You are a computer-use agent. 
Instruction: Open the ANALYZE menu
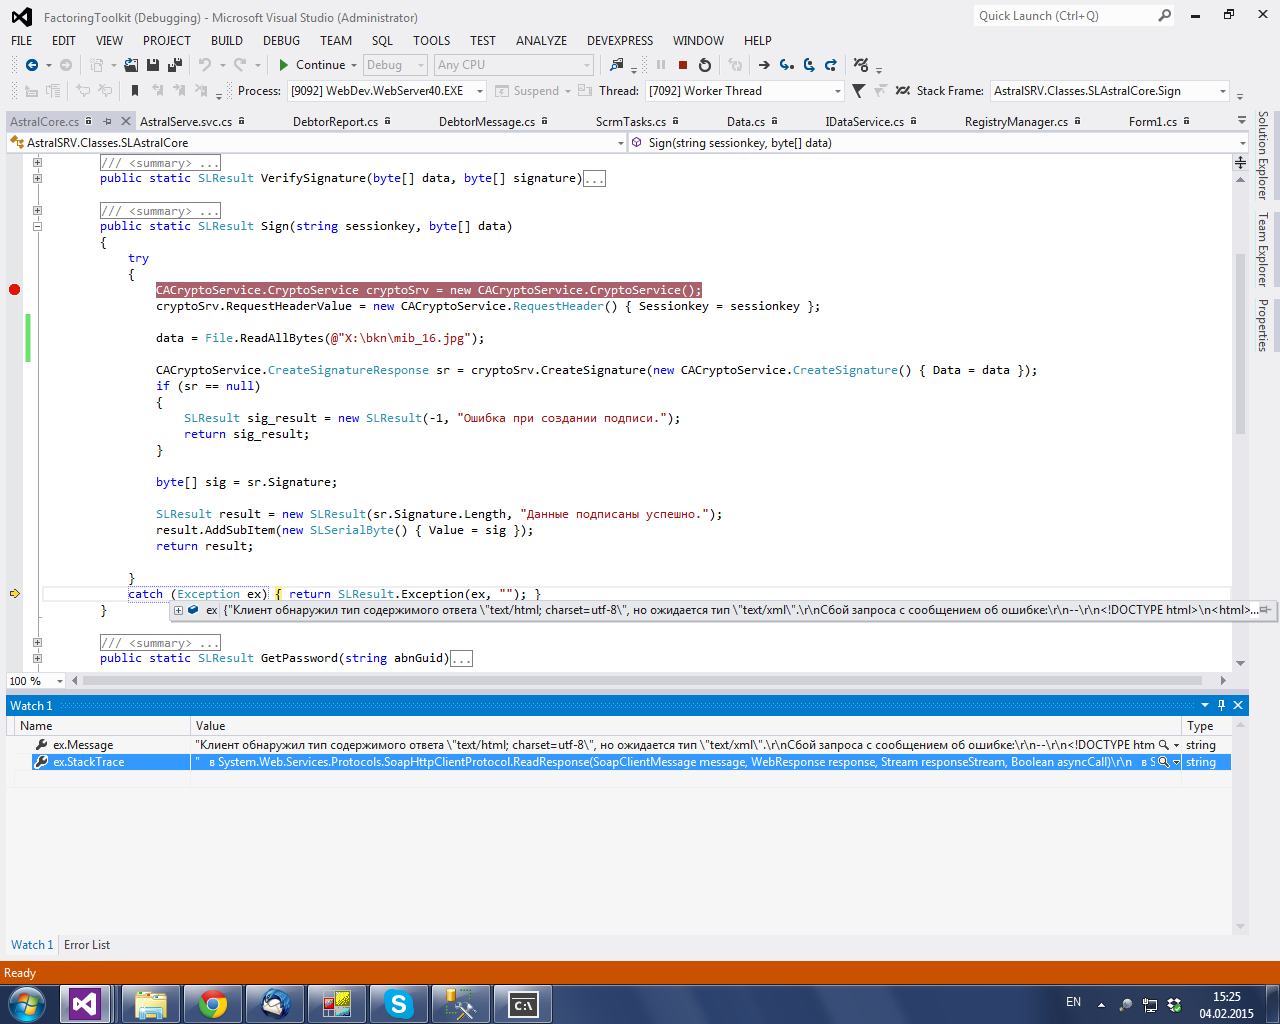click(541, 41)
